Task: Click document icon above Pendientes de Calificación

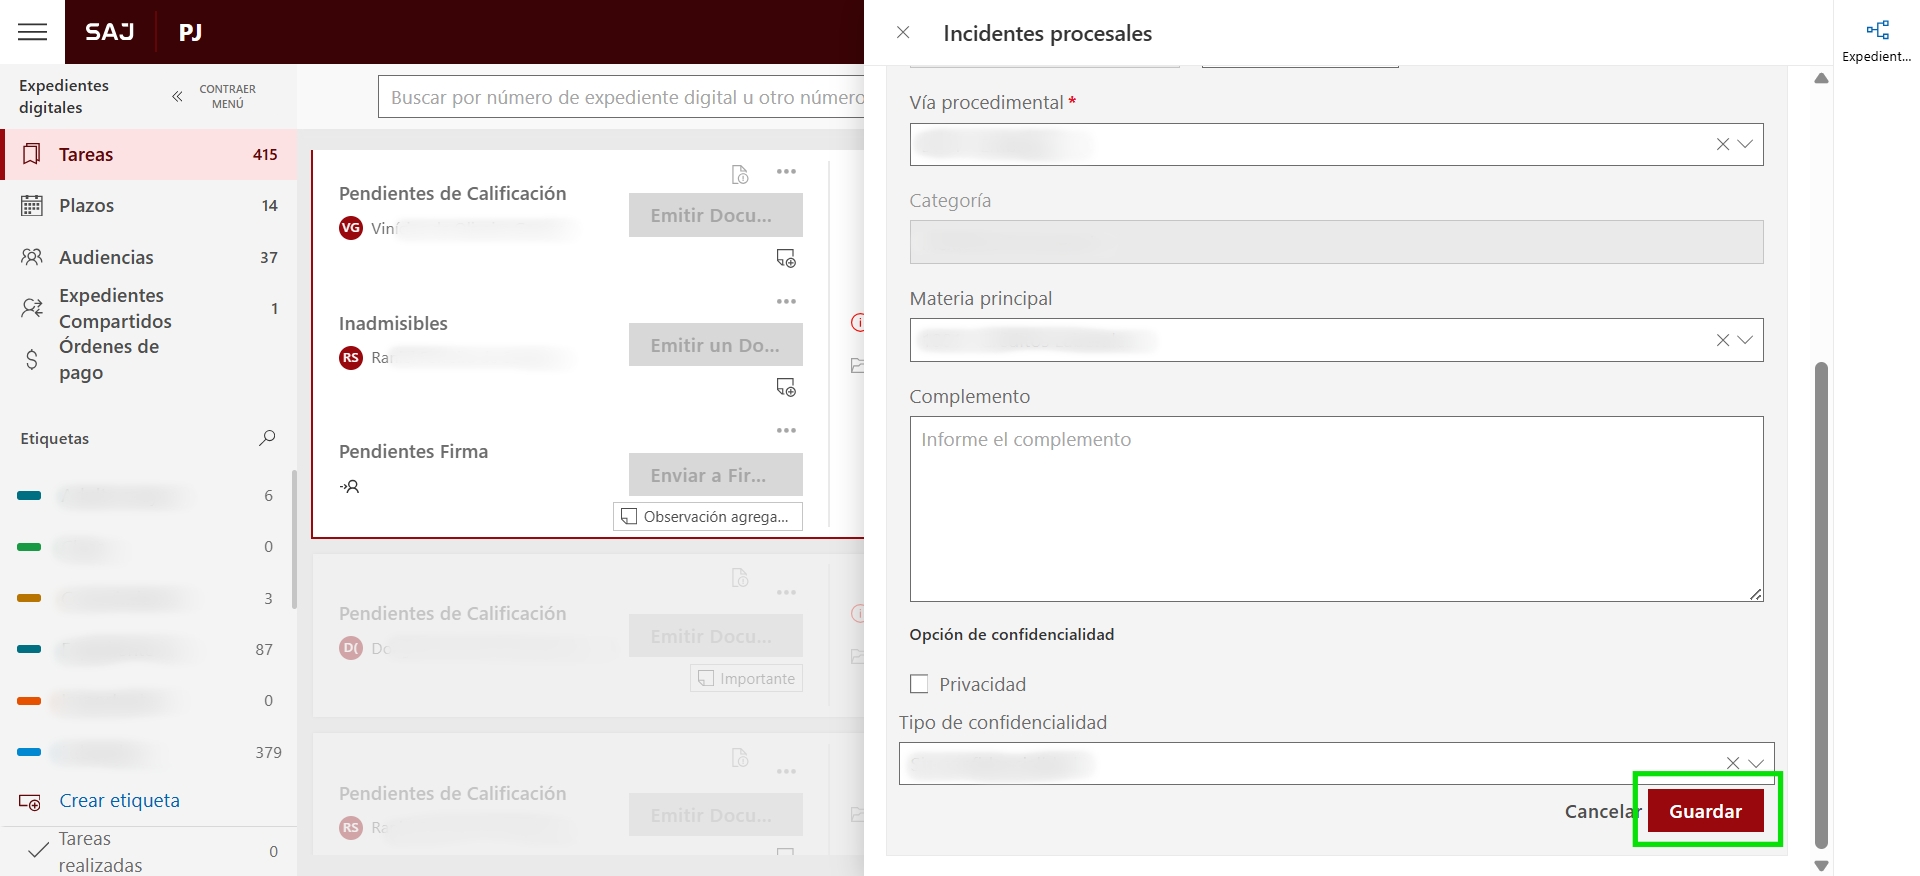Action: pyautogui.click(x=740, y=175)
